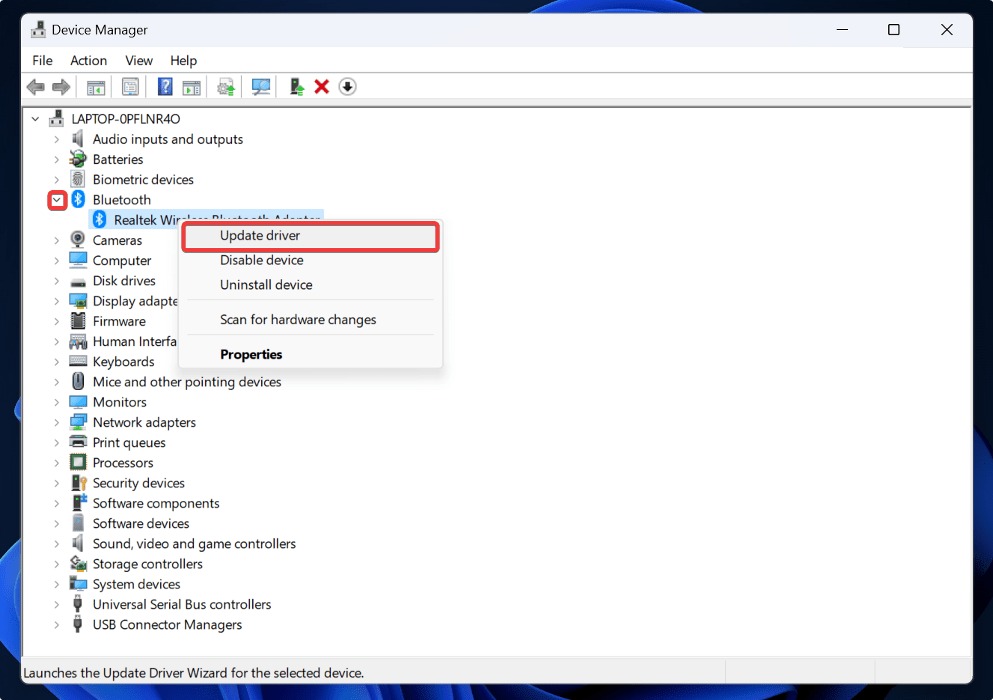Expand the Network adapters category
This screenshot has height=700, width=993.
(x=57, y=421)
